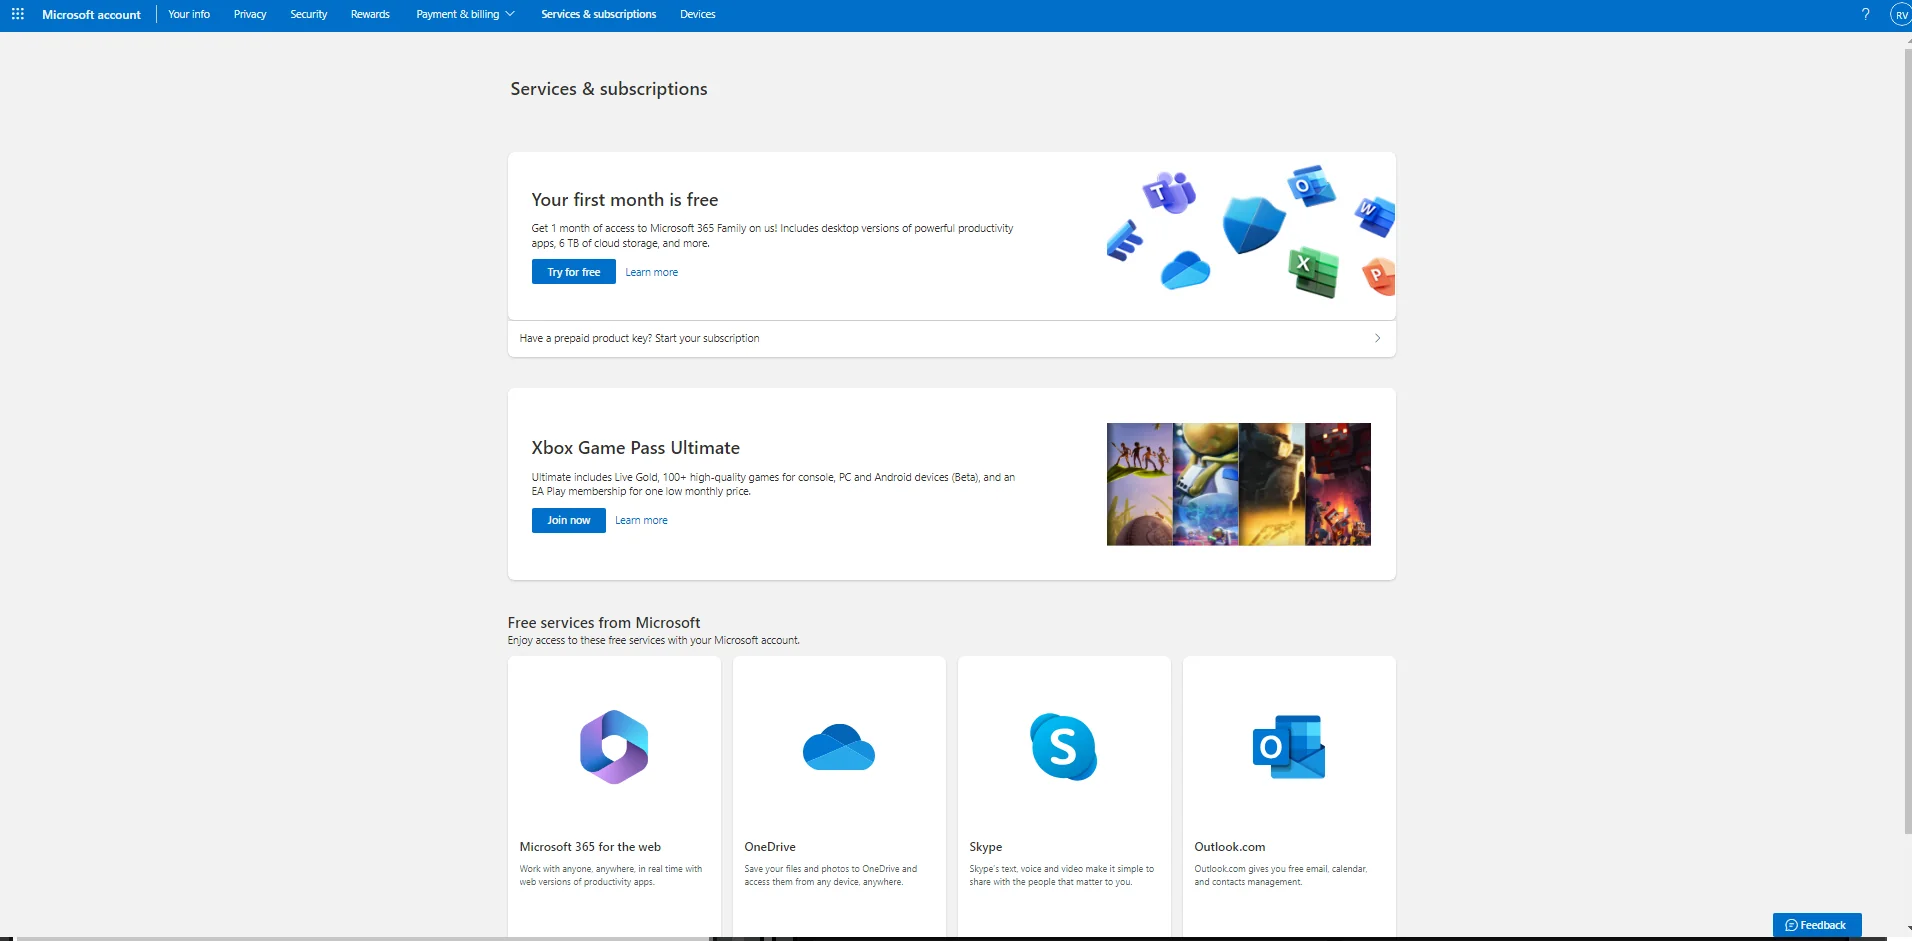Click Learn more for Microsoft 365 Family
This screenshot has height=941, width=1912.
(652, 272)
